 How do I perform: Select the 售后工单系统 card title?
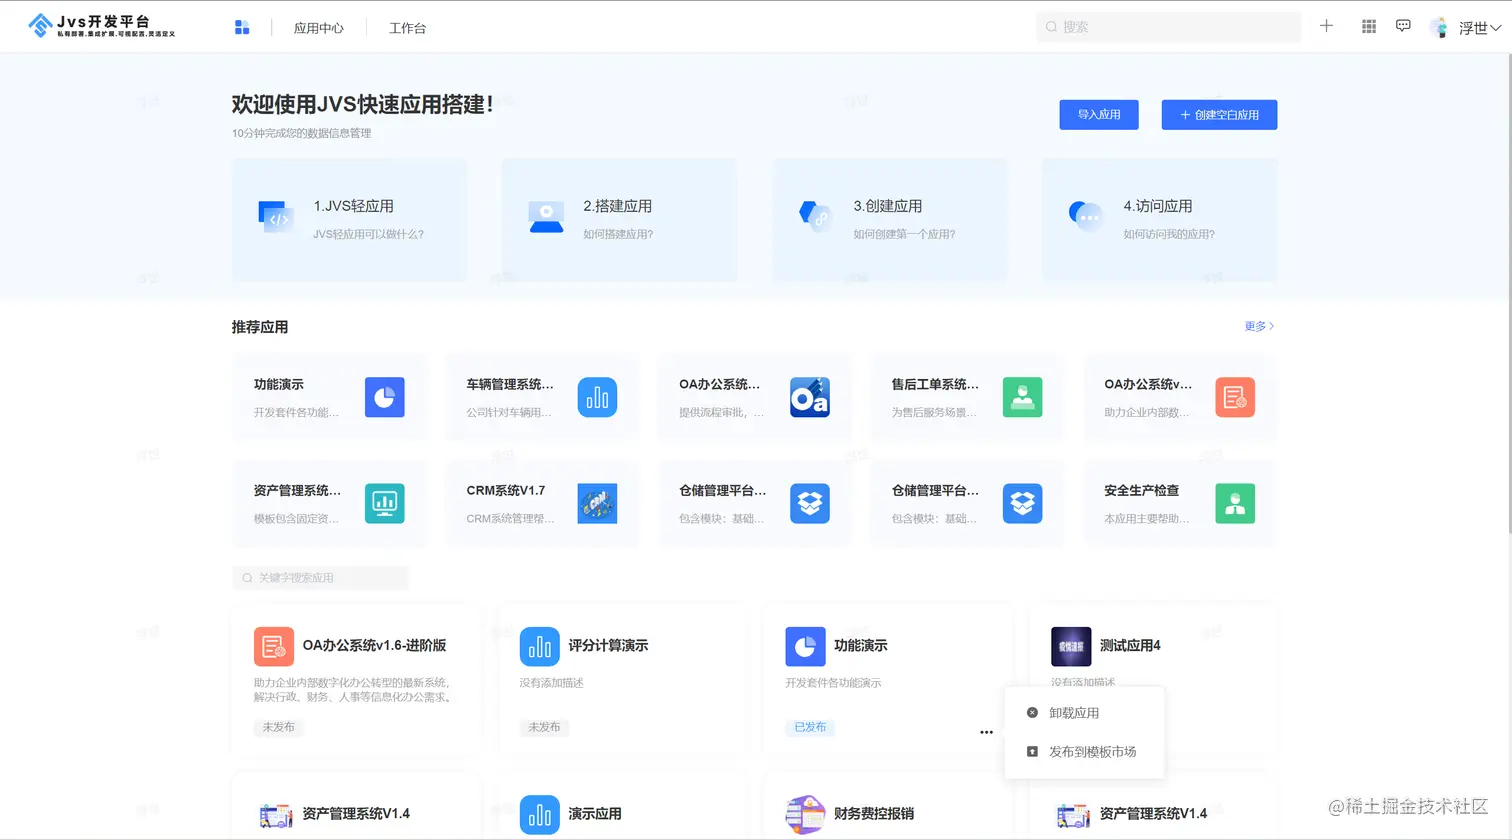coord(935,384)
